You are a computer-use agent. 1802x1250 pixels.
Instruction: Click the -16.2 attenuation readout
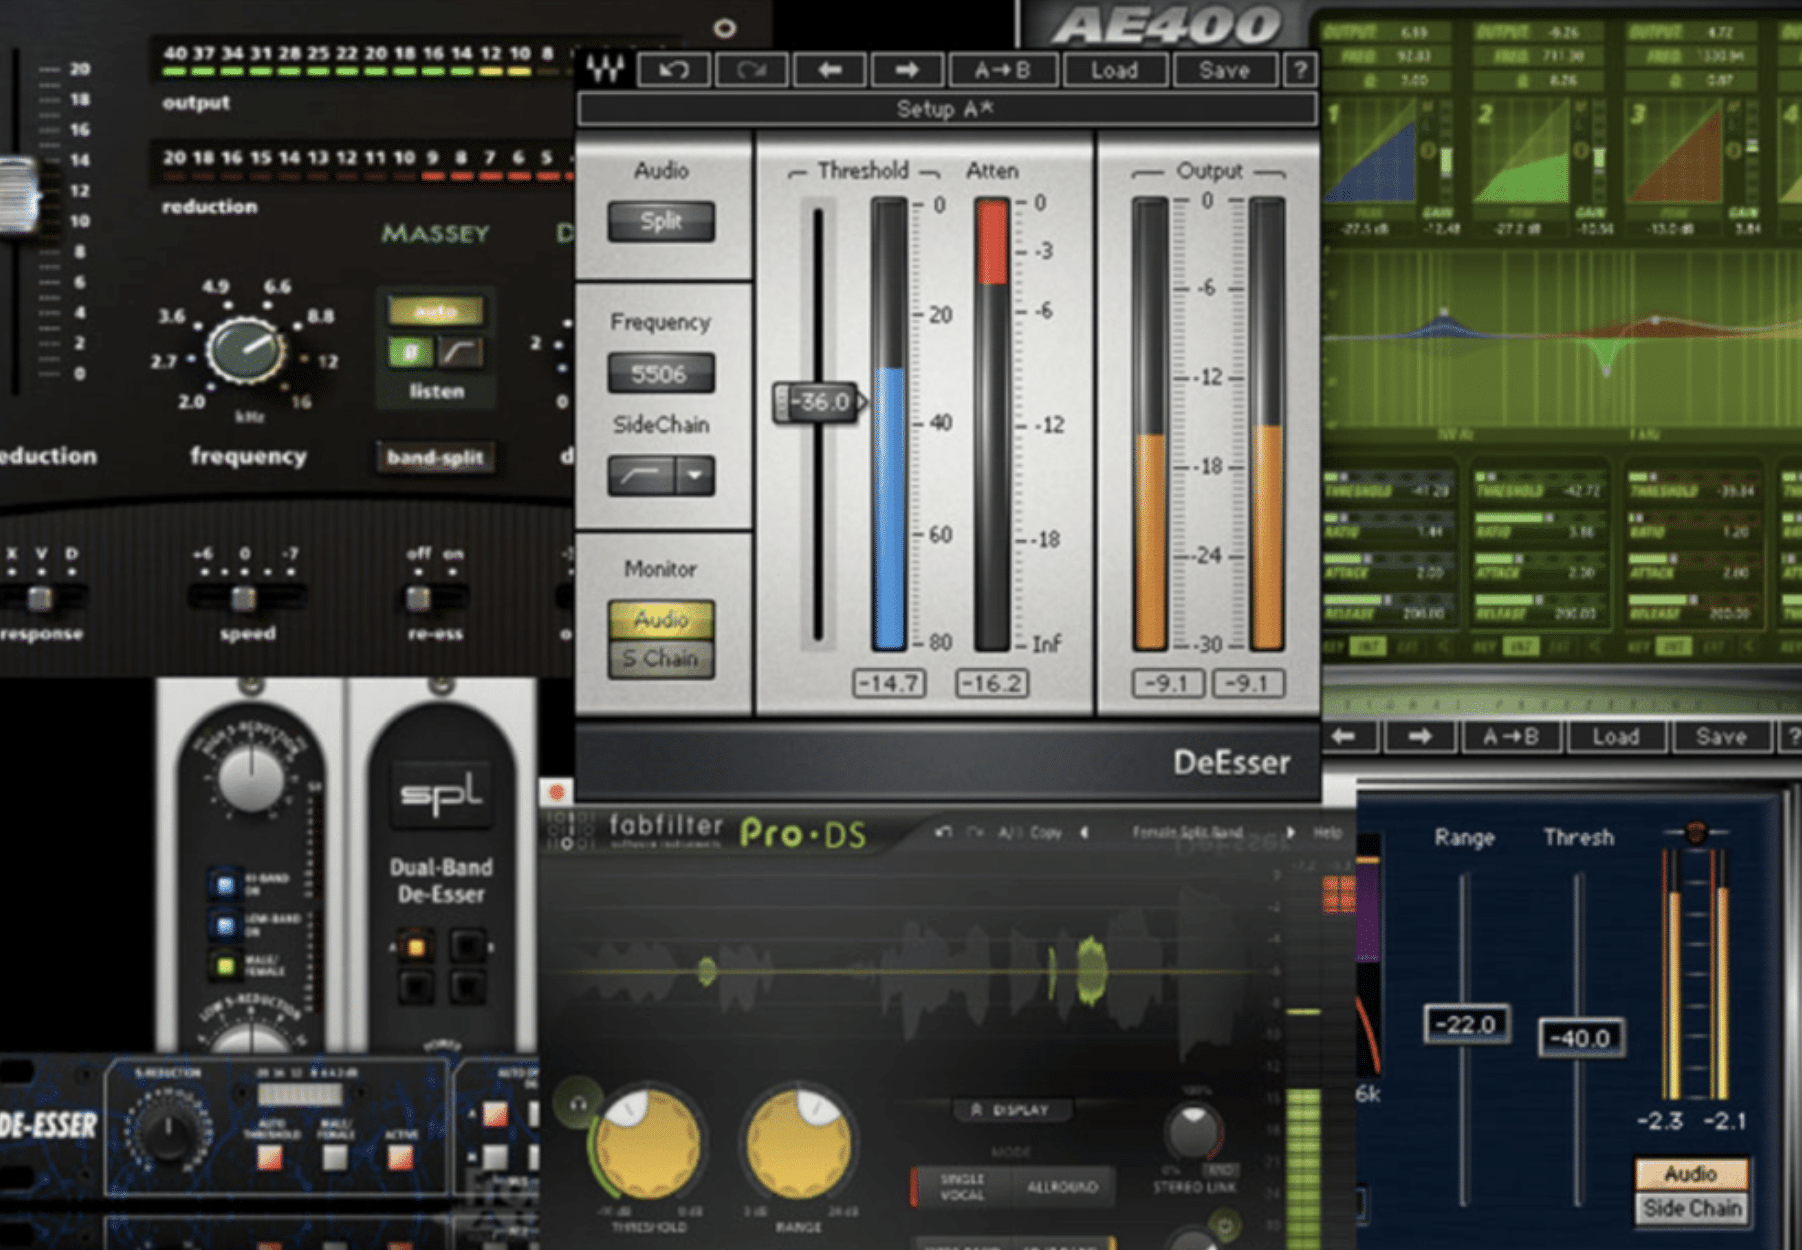click(992, 684)
